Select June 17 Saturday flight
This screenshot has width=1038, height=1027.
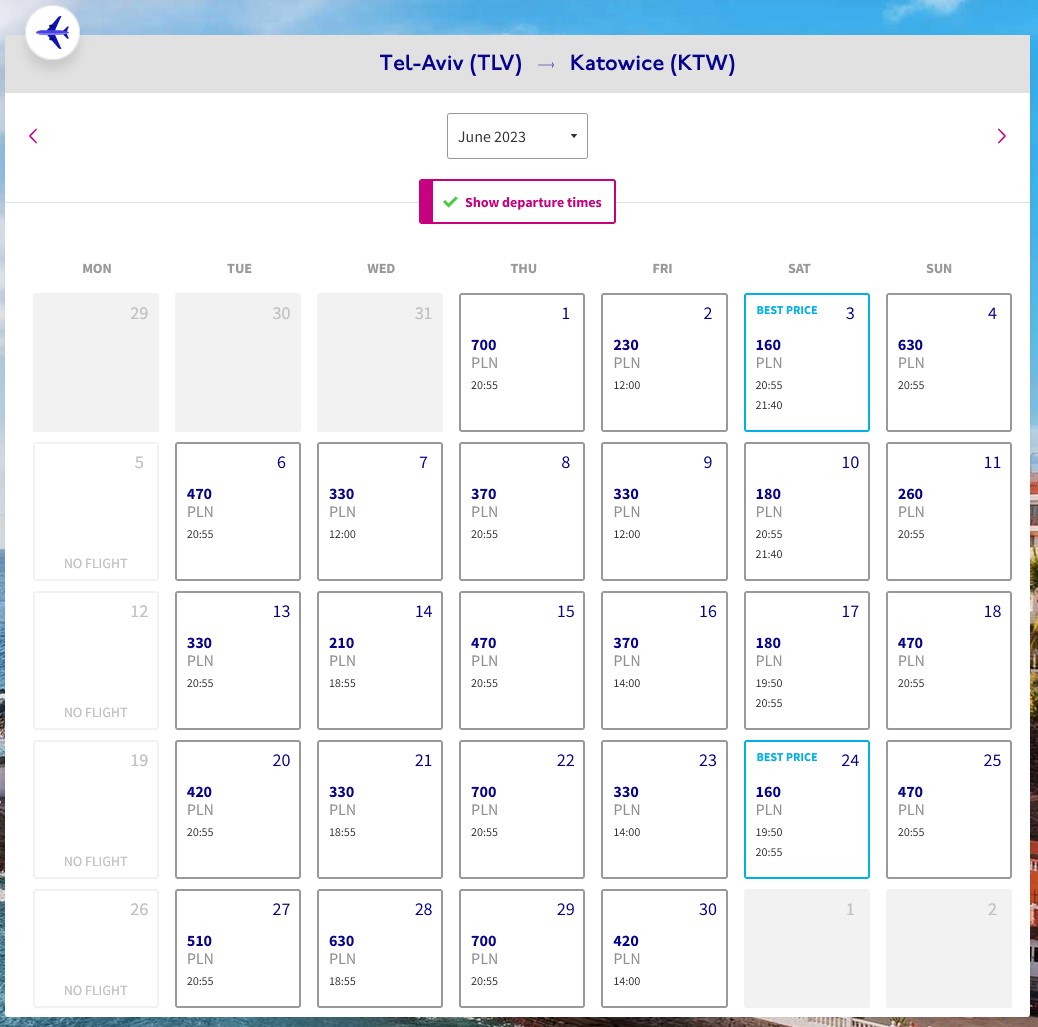tap(806, 660)
